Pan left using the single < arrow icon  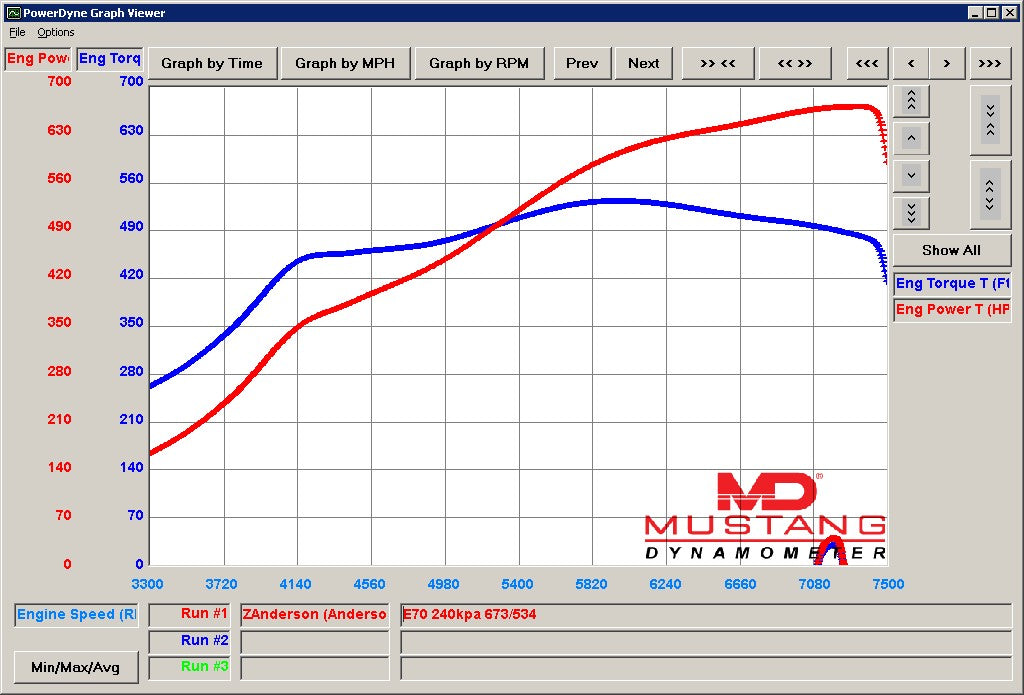click(911, 63)
